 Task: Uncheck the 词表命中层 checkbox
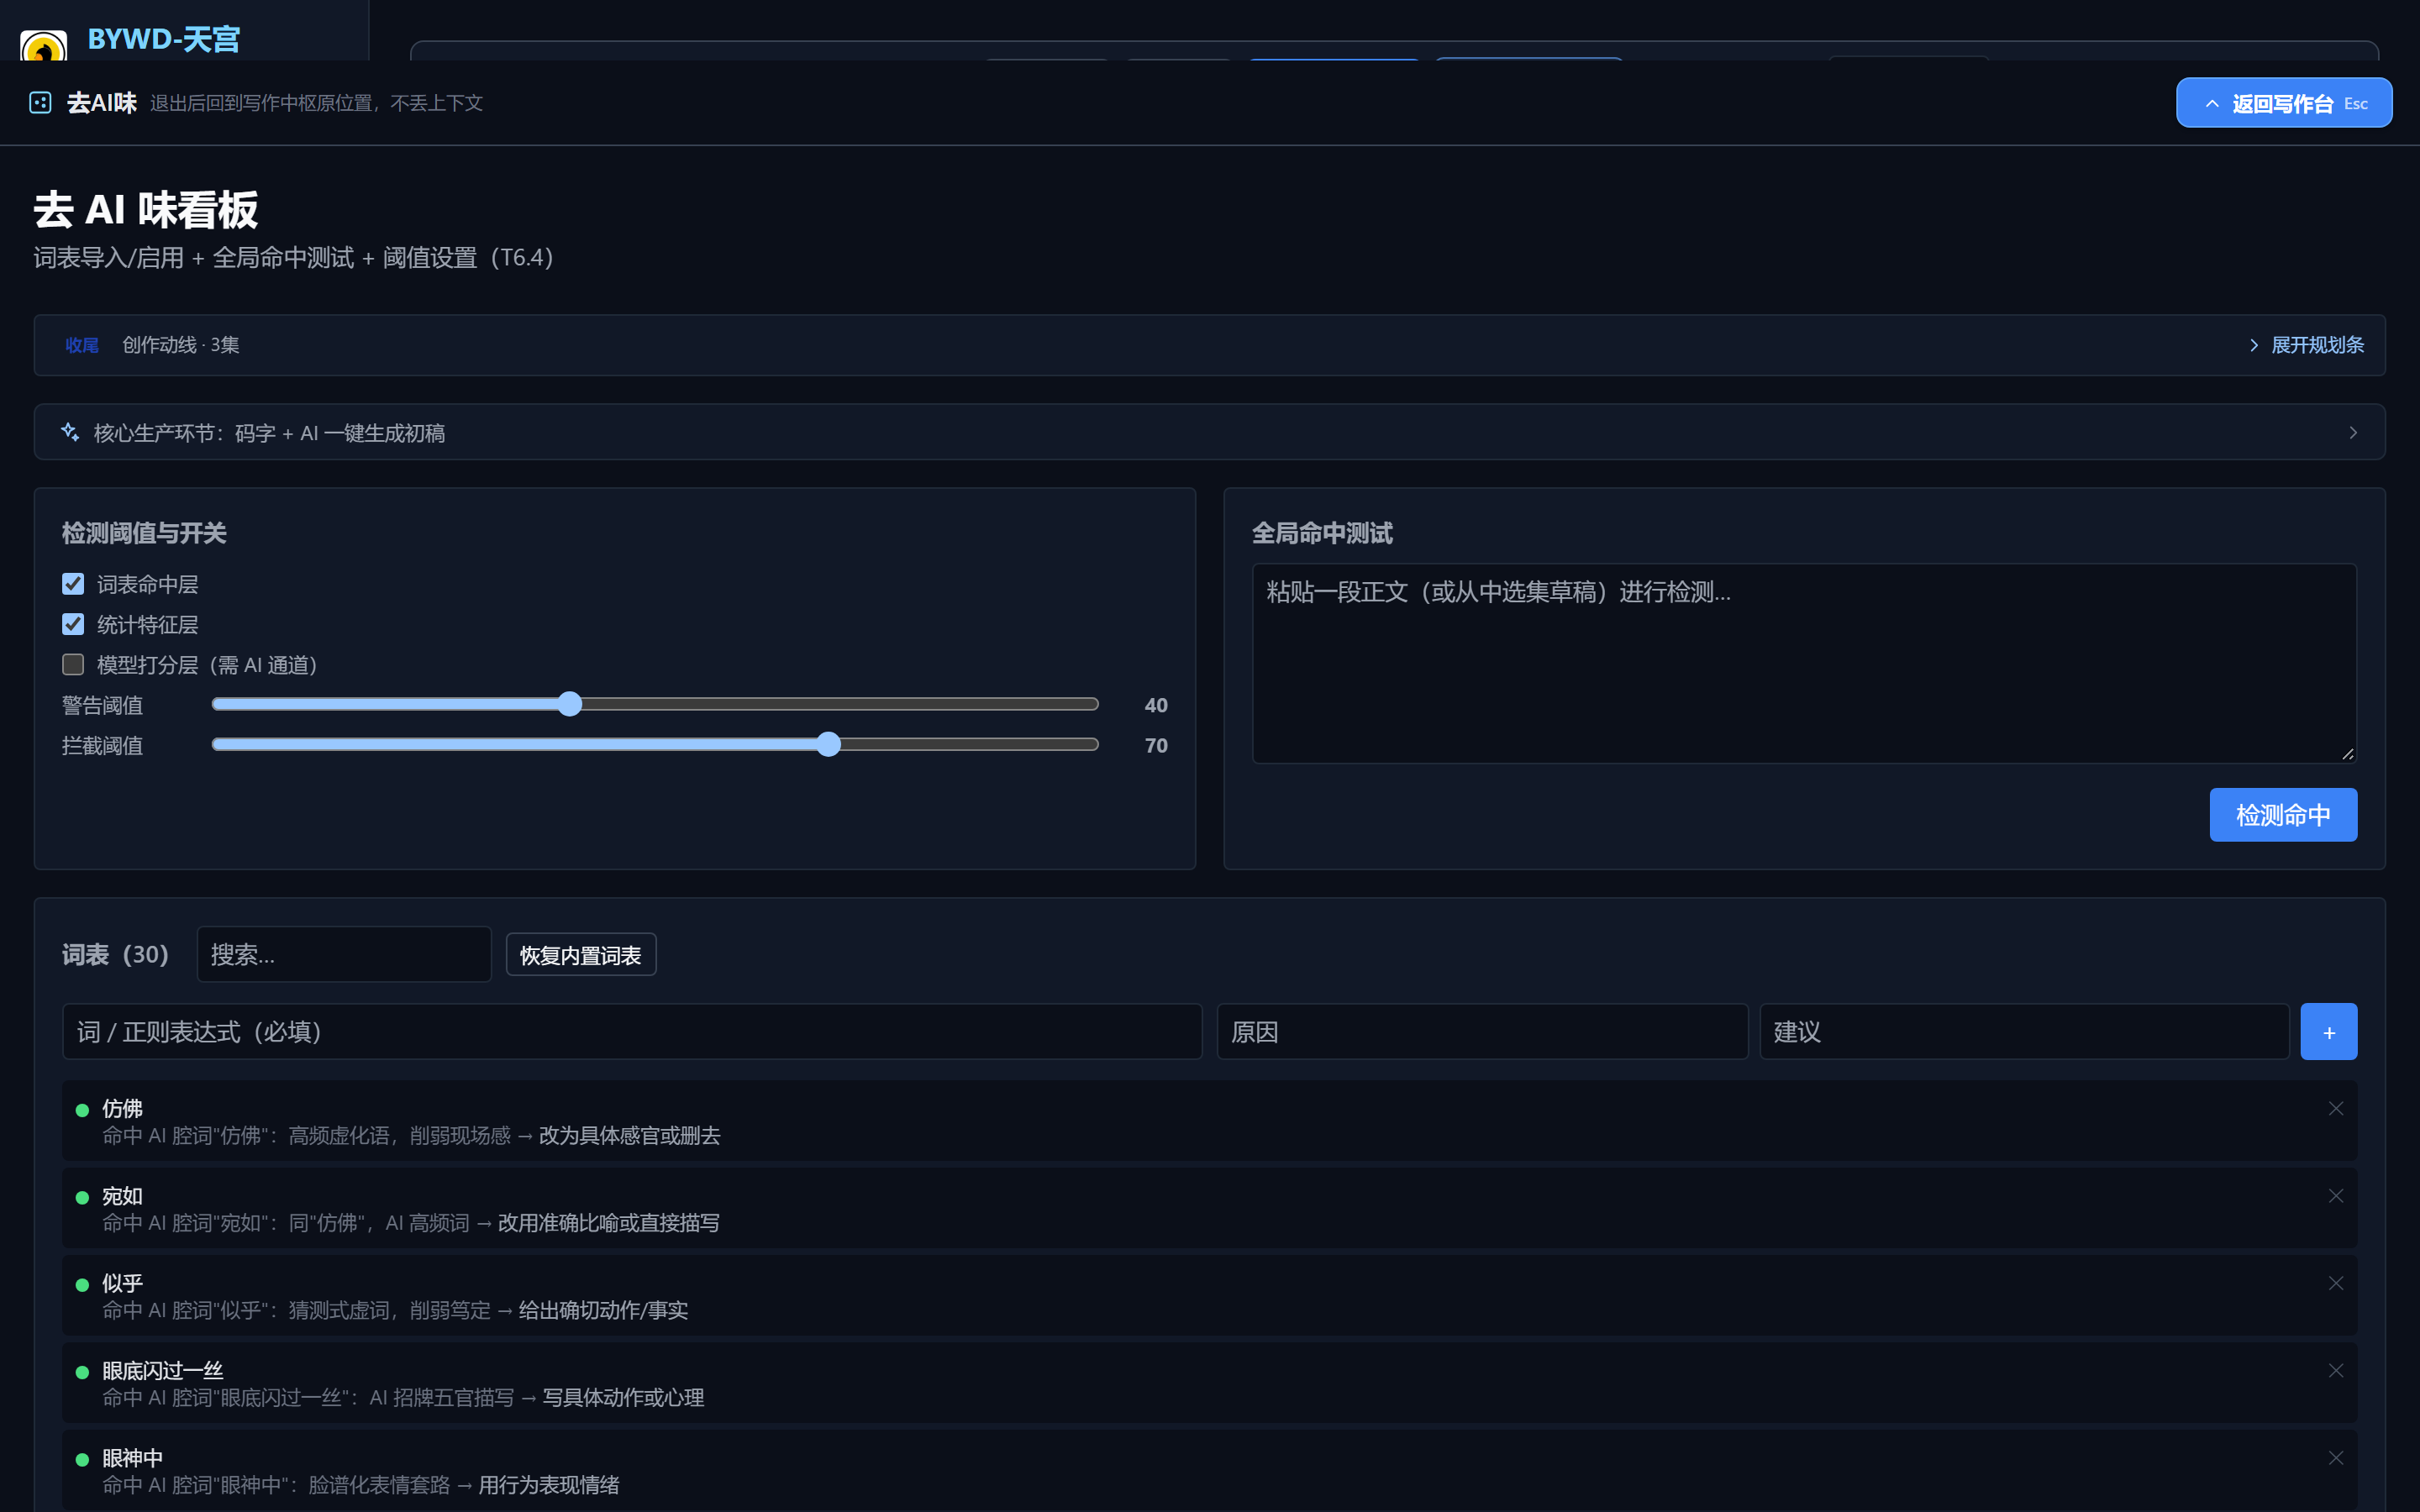point(73,584)
